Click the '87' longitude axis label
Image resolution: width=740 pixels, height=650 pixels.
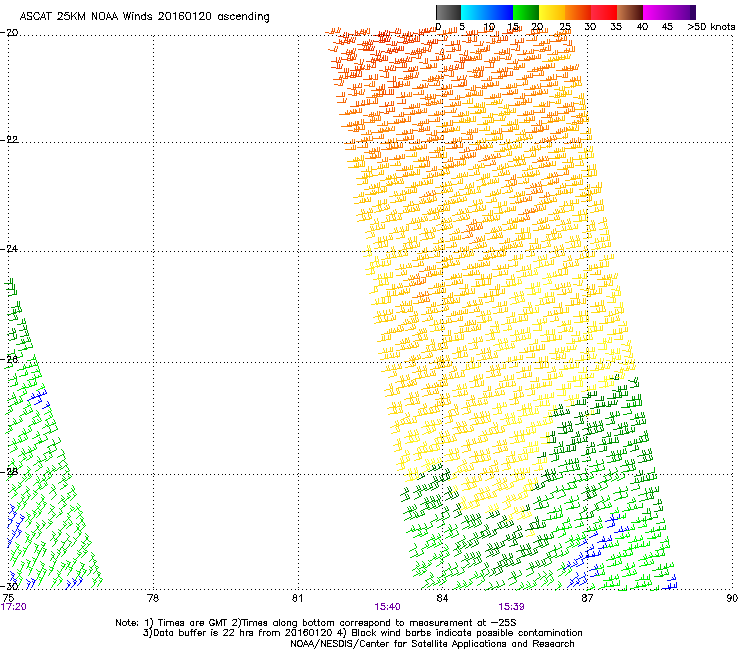(x=587, y=598)
